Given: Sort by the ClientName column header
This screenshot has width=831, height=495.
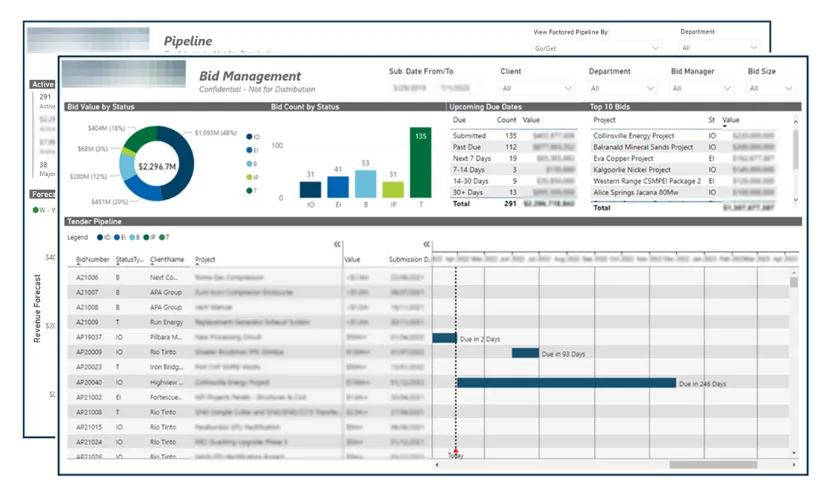Looking at the screenshot, I should point(167,260).
